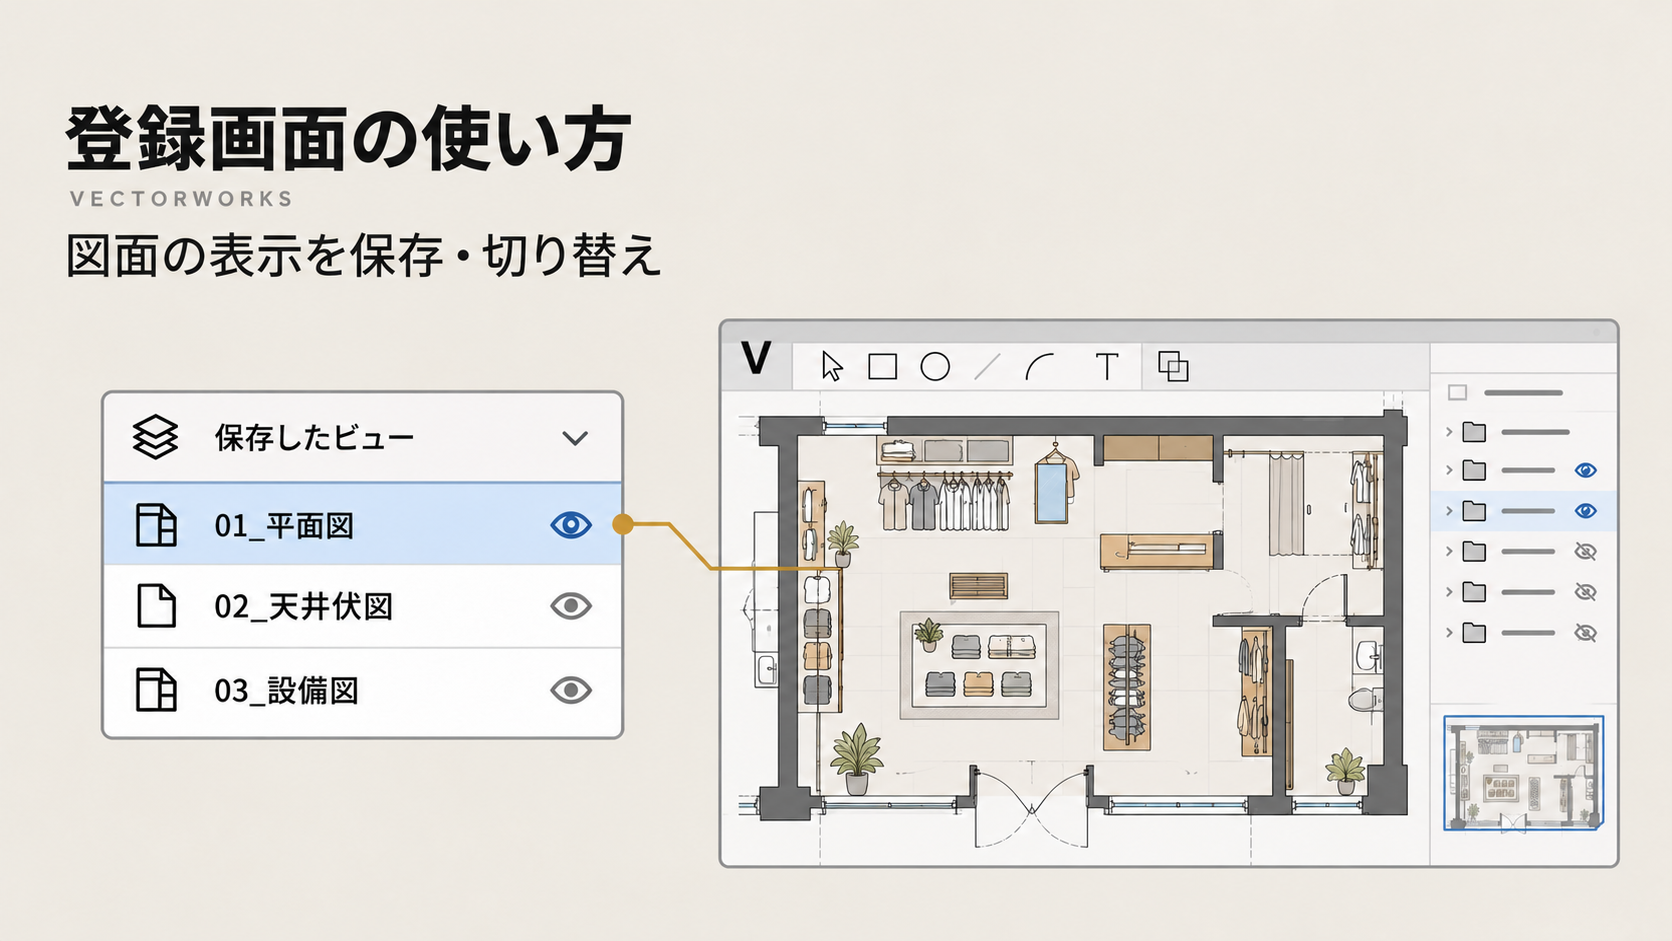The image size is (1672, 941).
Task: Select the Line tool
Action: coord(988,367)
